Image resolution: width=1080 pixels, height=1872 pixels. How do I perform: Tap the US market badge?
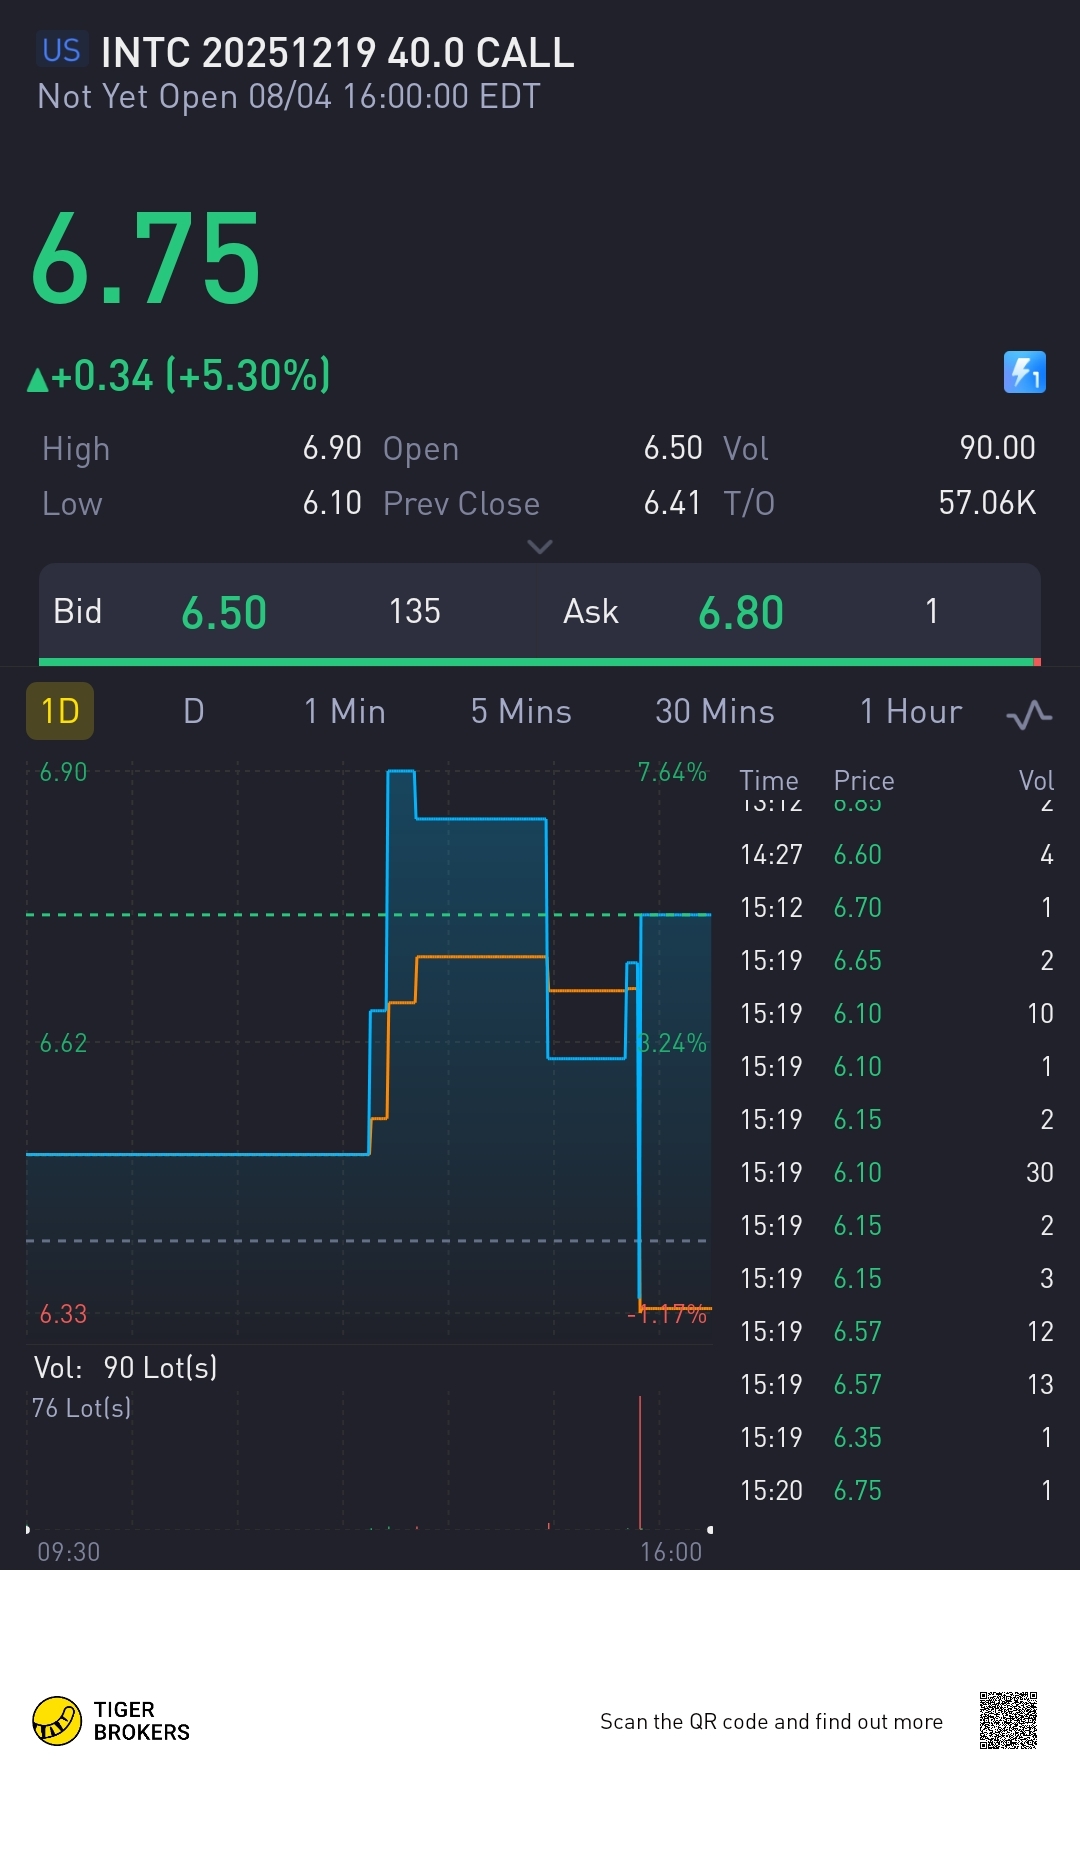click(61, 51)
